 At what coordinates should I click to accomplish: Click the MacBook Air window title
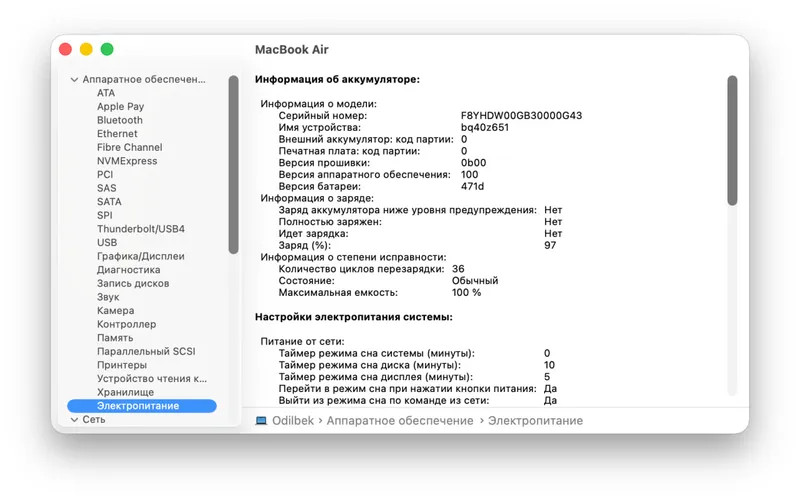tap(292, 49)
